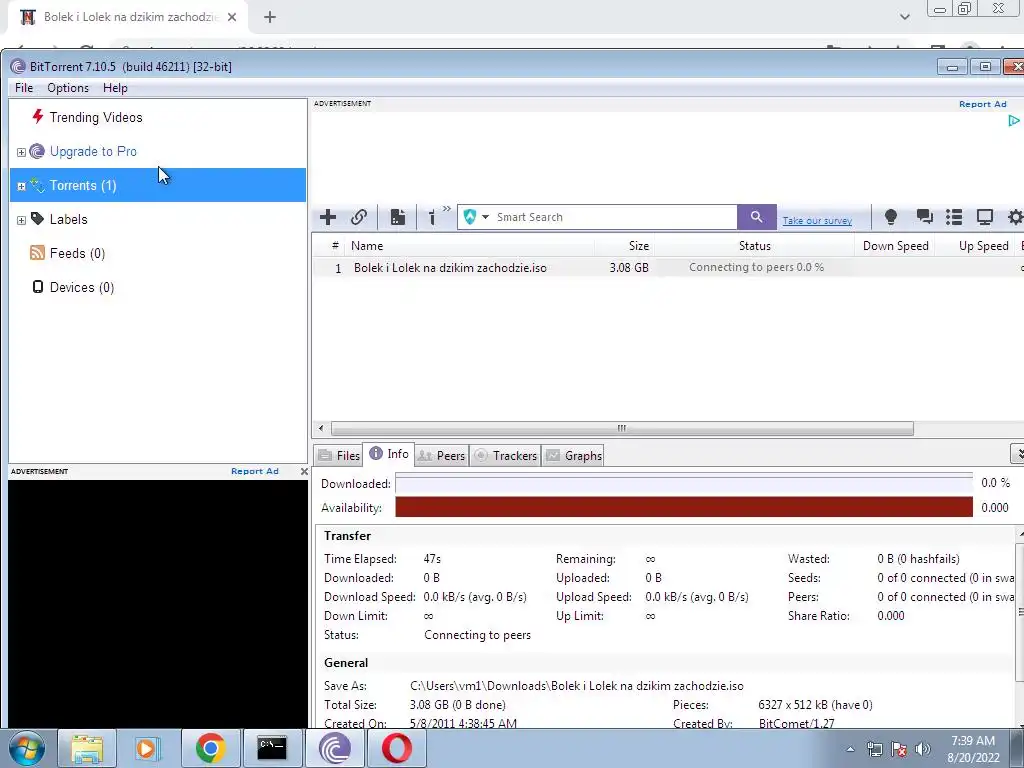The image size is (1024, 768).
Task: Collapse the detail pane with the chevron button
Action: [1017, 453]
